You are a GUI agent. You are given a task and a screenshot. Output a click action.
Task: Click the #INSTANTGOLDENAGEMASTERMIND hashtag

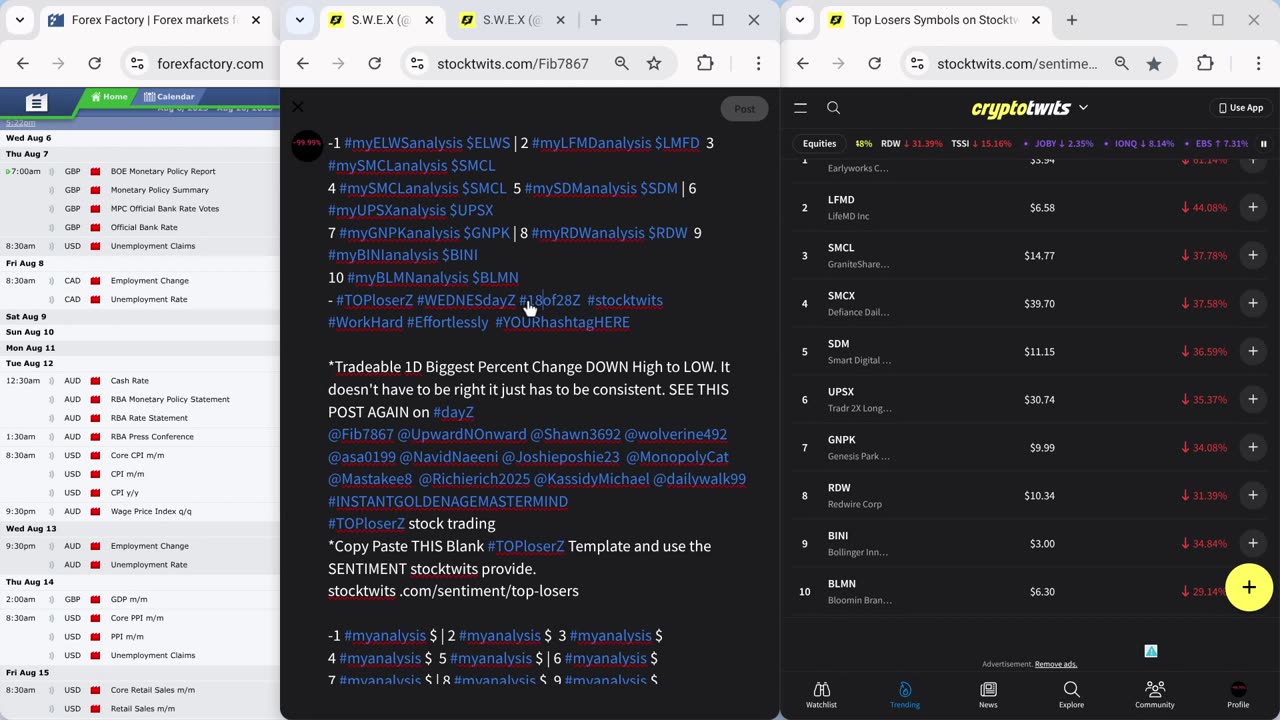pos(448,501)
